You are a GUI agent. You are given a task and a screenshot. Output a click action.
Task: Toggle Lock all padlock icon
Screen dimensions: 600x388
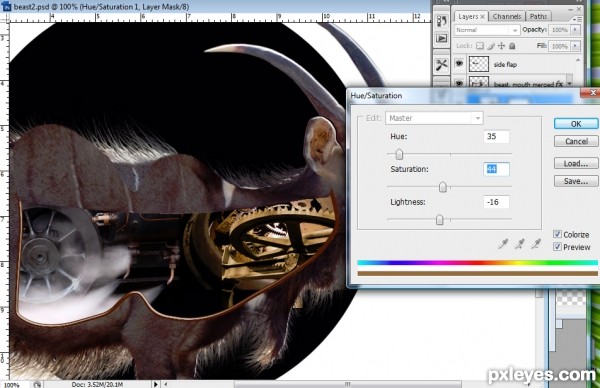click(512, 46)
